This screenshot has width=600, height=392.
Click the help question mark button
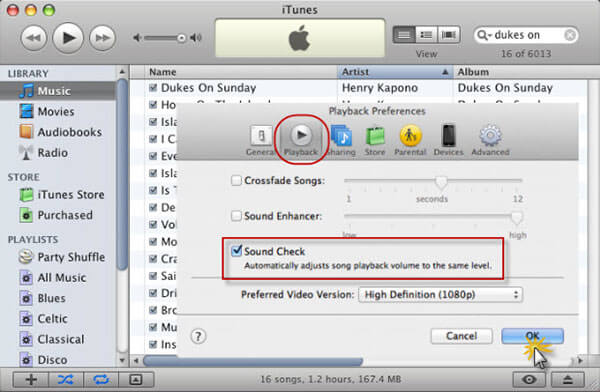point(198,336)
